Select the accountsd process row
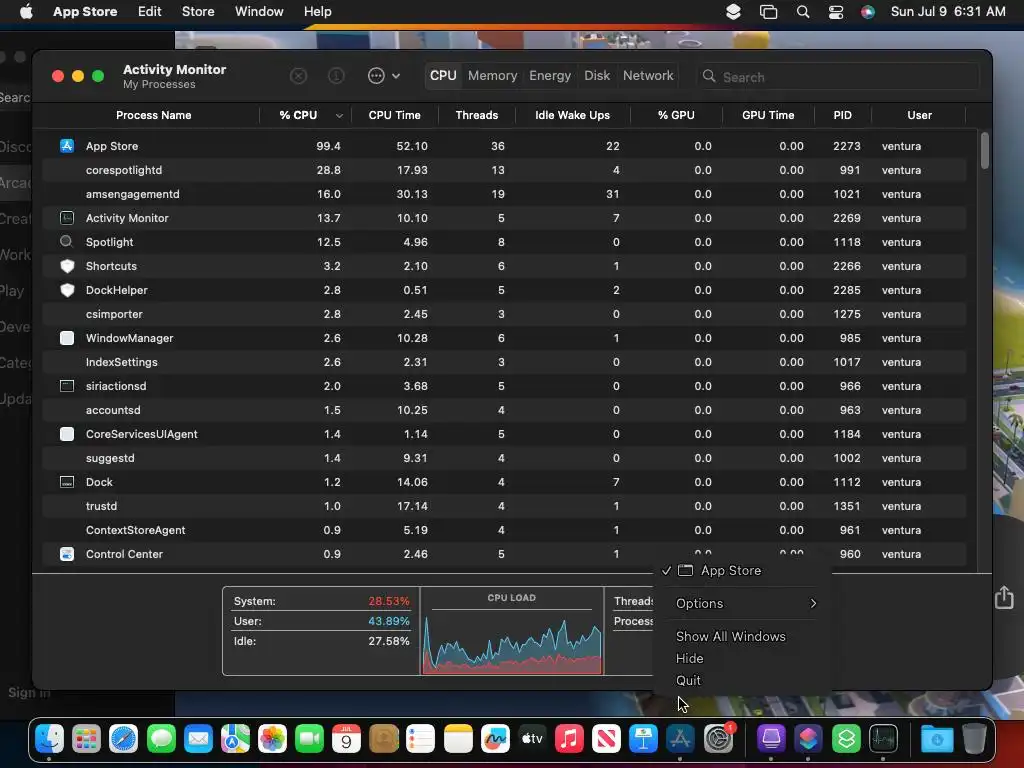Viewport: 1024px width, 768px height. (x=504, y=410)
